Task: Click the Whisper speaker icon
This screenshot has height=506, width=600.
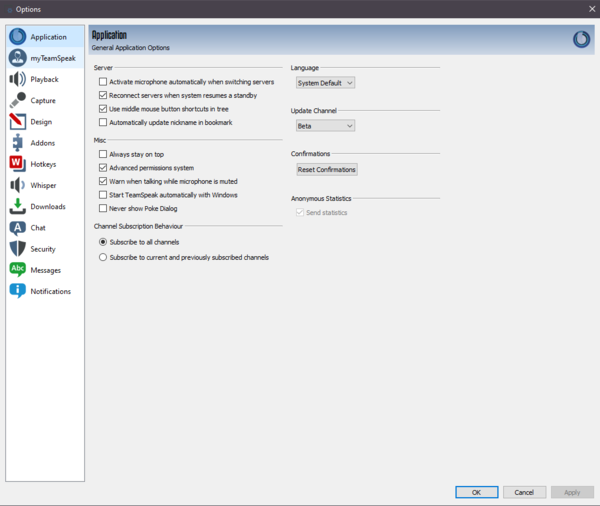Action: pyautogui.click(x=18, y=185)
